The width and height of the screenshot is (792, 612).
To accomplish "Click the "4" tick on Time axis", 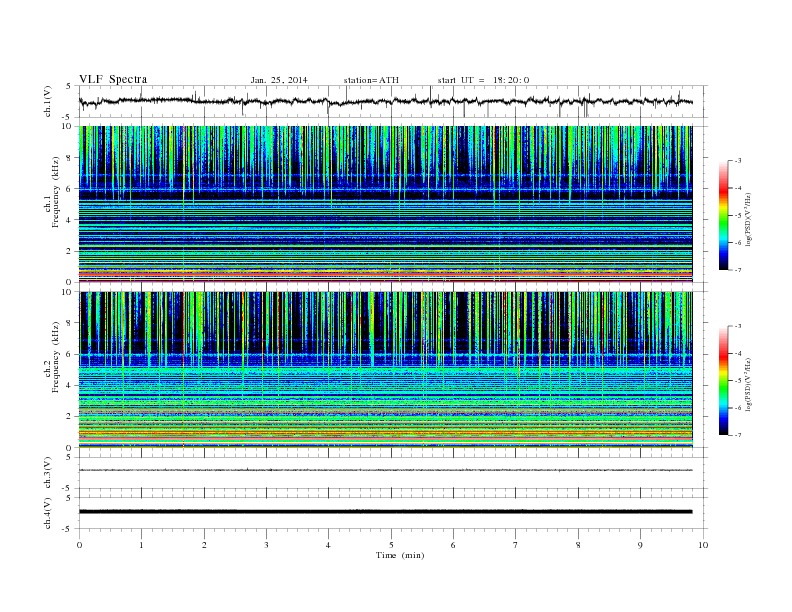I will pos(328,545).
